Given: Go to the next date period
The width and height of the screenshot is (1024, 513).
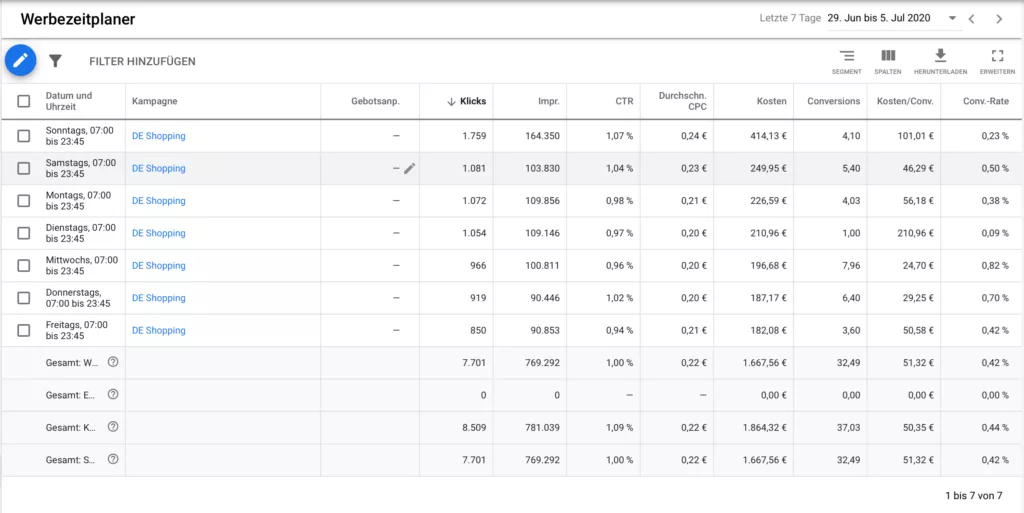Looking at the screenshot, I should coord(999,19).
